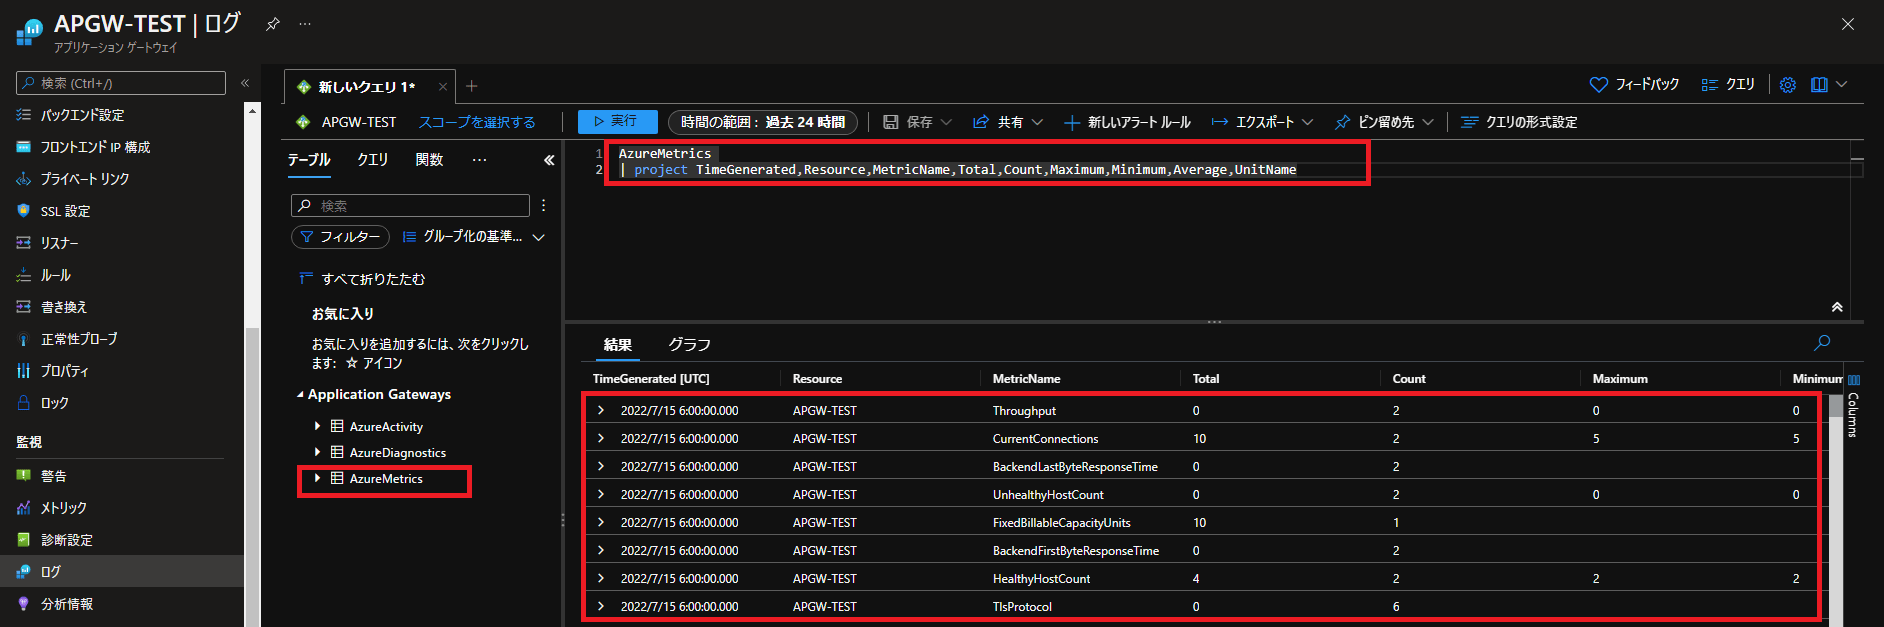Collapse the query editor with the double up chevron
This screenshot has width=1884, height=627.
pos(1837,307)
